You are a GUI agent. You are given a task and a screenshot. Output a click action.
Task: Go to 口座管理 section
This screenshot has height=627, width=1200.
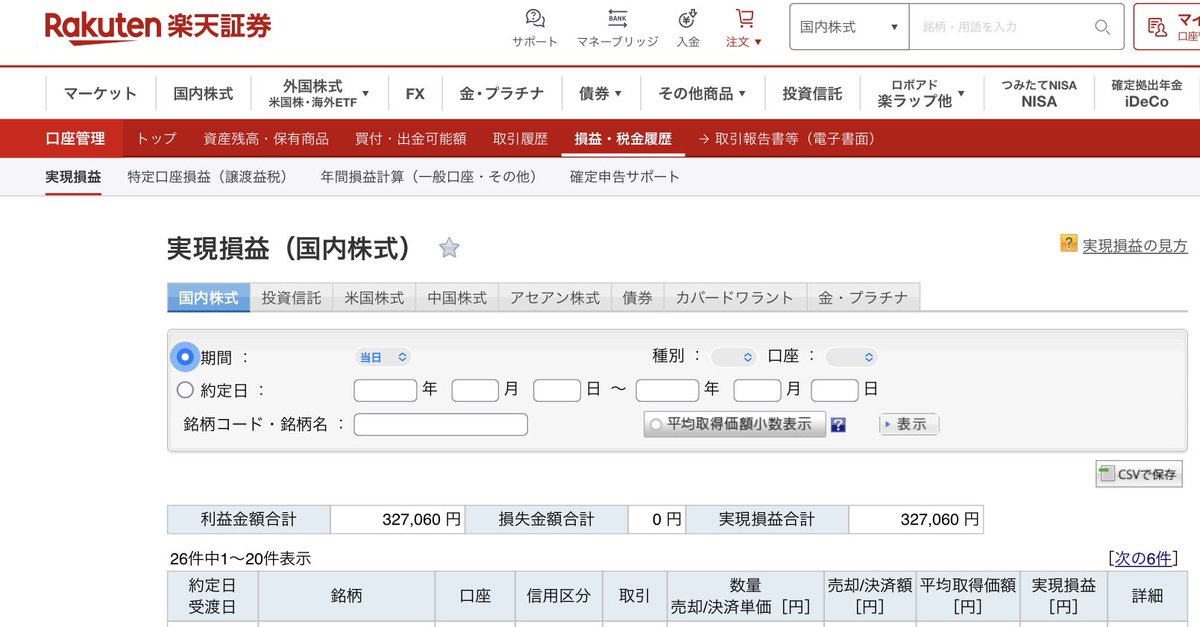pyautogui.click(x=75, y=139)
